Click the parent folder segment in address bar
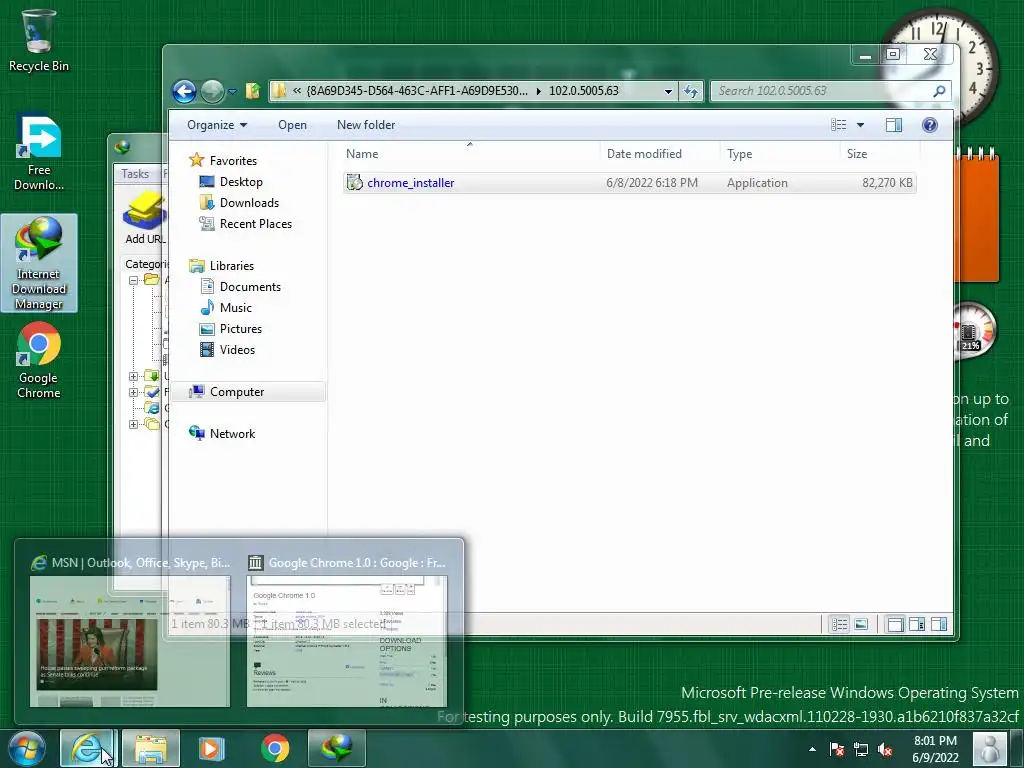This screenshot has height=768, width=1024. [x=417, y=91]
